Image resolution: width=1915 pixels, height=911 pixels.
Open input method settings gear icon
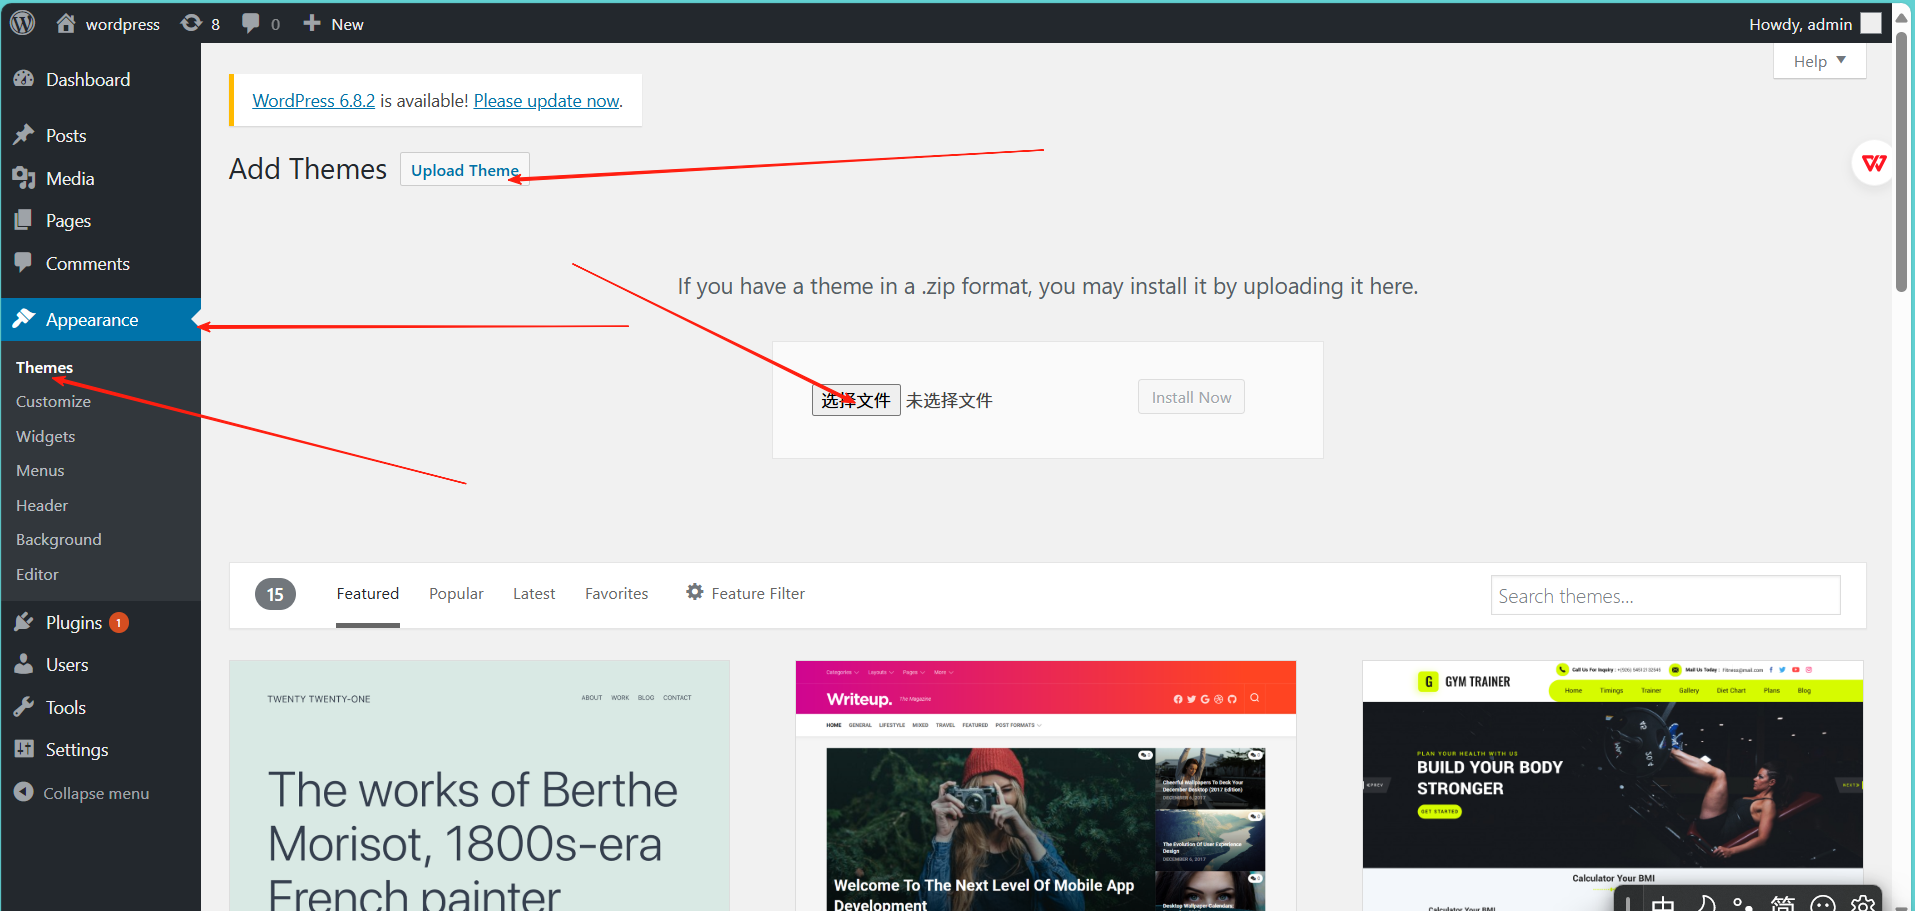tap(1862, 904)
